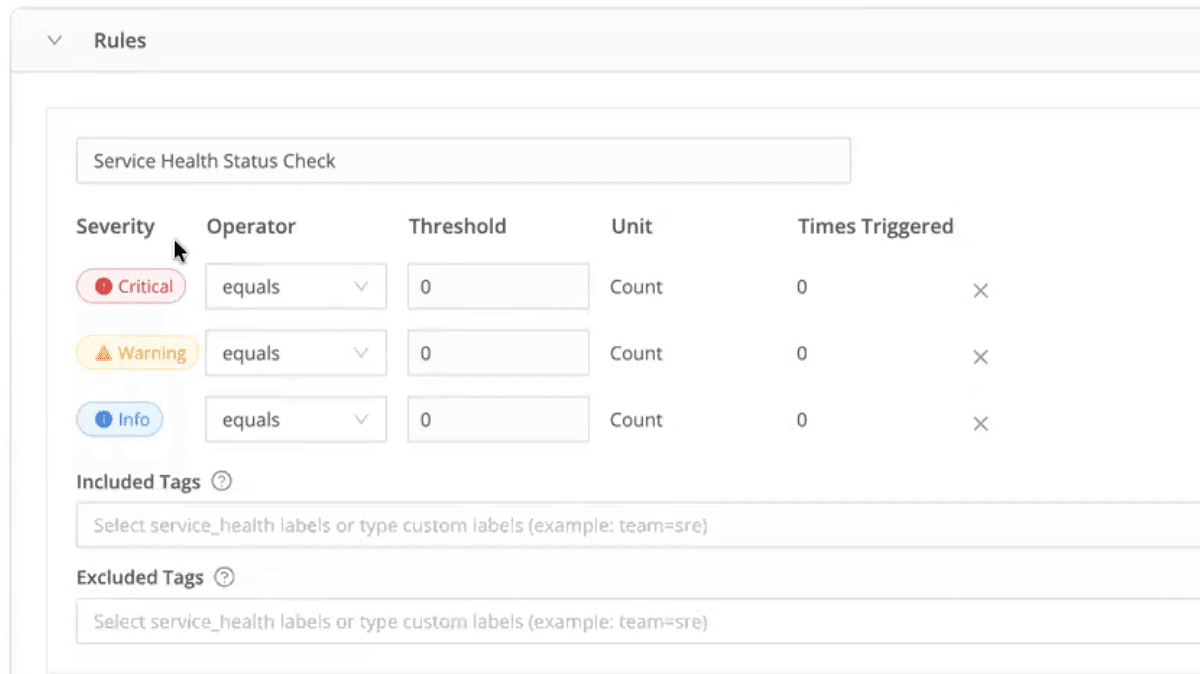Screen dimensions: 1200x674
Task: Click the Times Triggered column header
Action: [875, 227]
